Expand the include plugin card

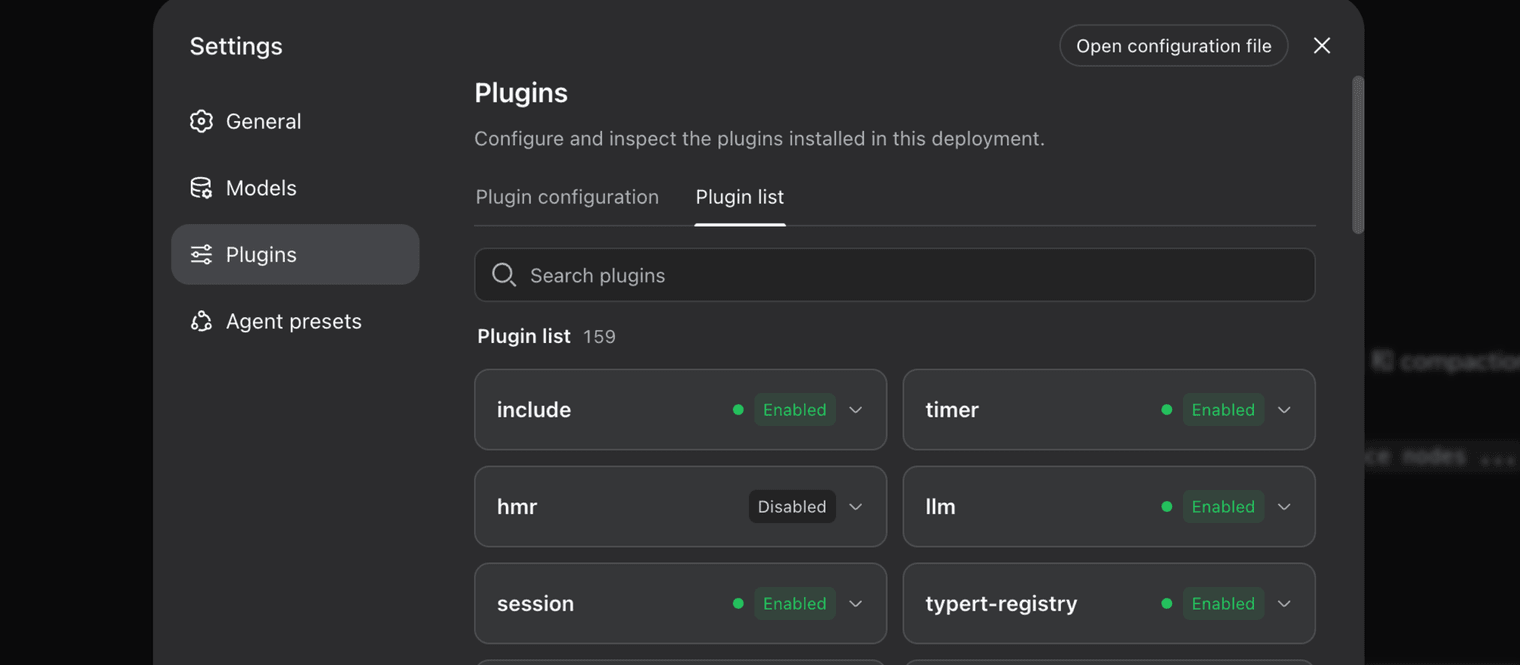pyautogui.click(x=856, y=410)
